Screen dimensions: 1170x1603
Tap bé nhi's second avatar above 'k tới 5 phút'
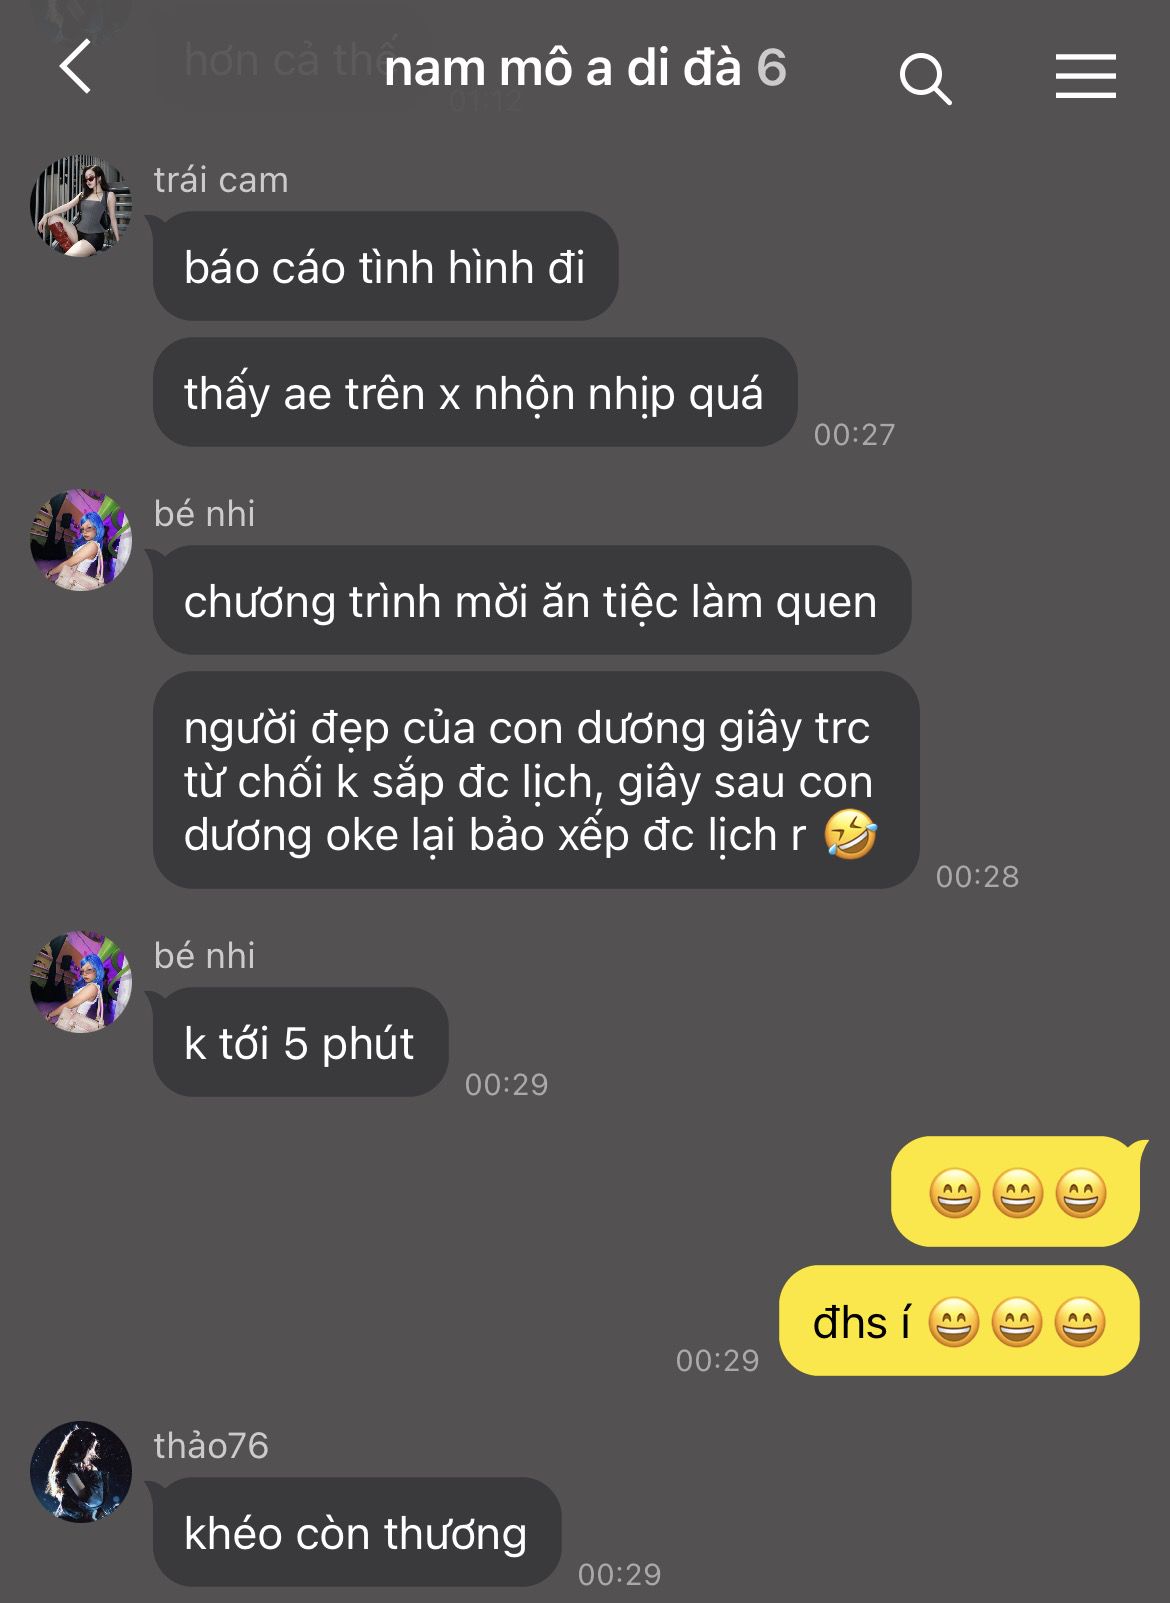click(x=81, y=982)
